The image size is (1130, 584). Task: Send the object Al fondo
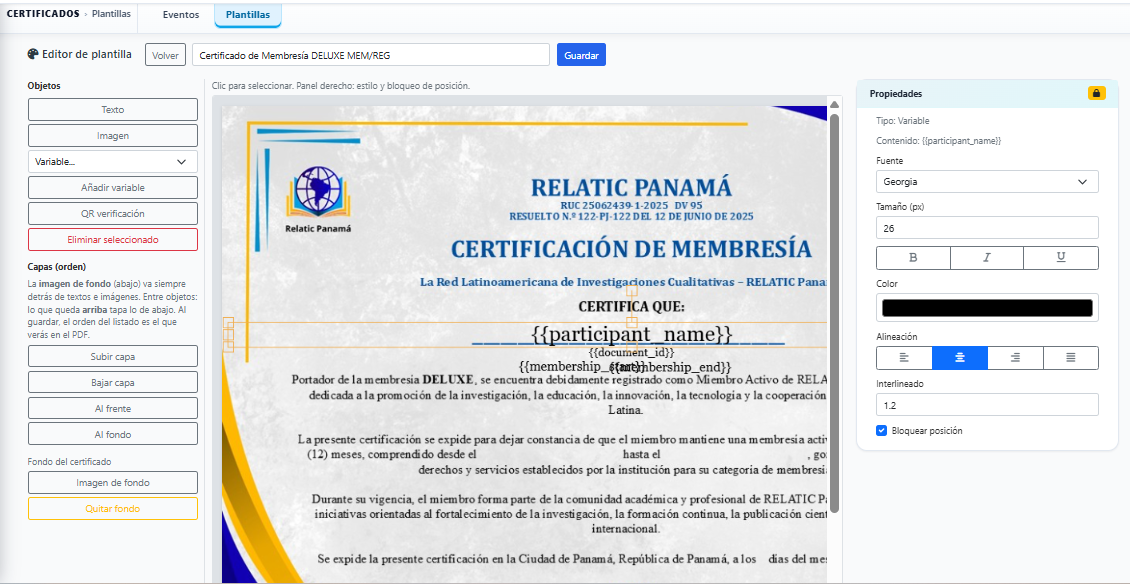point(112,434)
